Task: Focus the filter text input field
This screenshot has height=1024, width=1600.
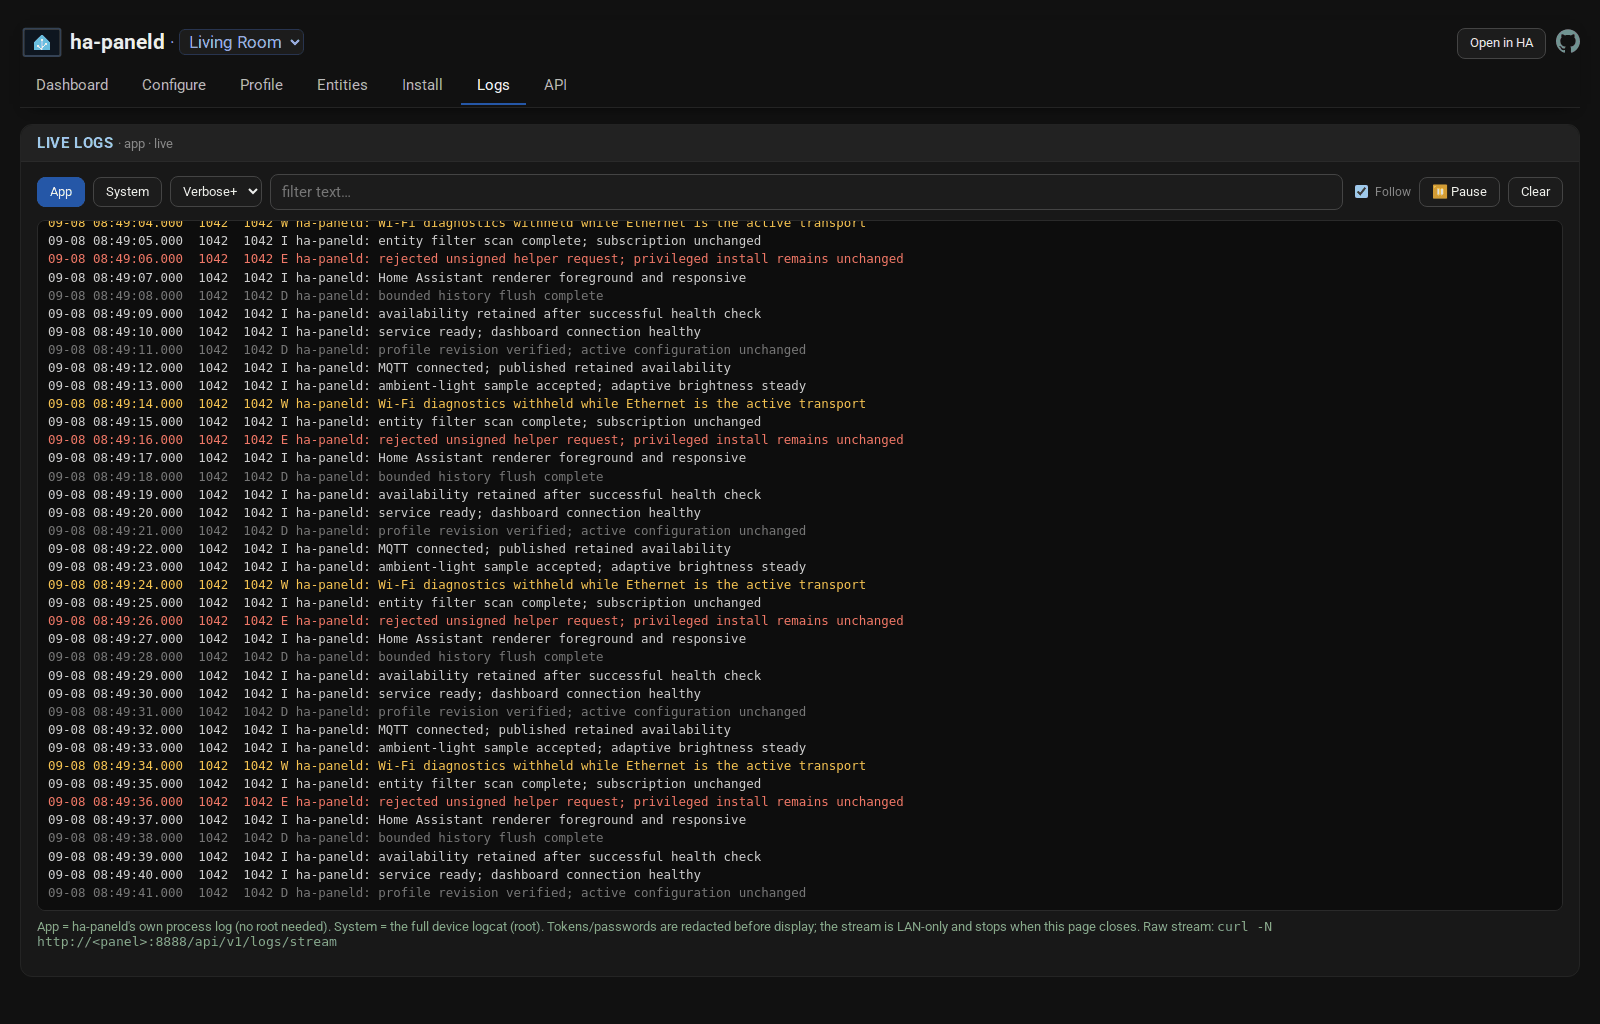Action: click(x=806, y=192)
